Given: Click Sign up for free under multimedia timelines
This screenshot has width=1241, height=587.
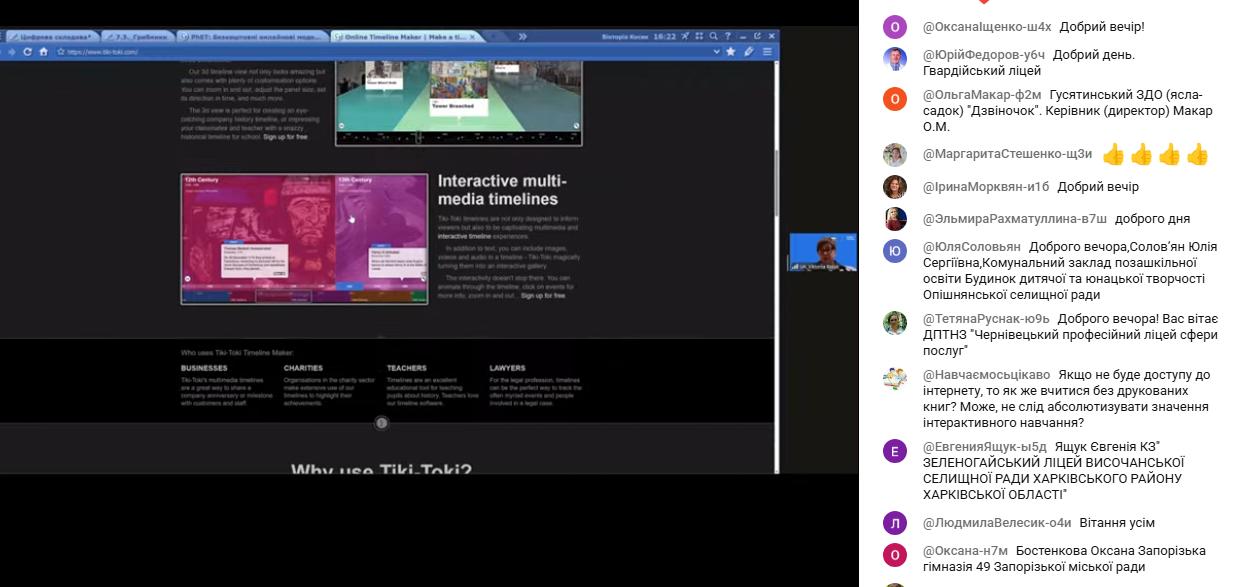Looking at the screenshot, I should pyautogui.click(x=543, y=296).
